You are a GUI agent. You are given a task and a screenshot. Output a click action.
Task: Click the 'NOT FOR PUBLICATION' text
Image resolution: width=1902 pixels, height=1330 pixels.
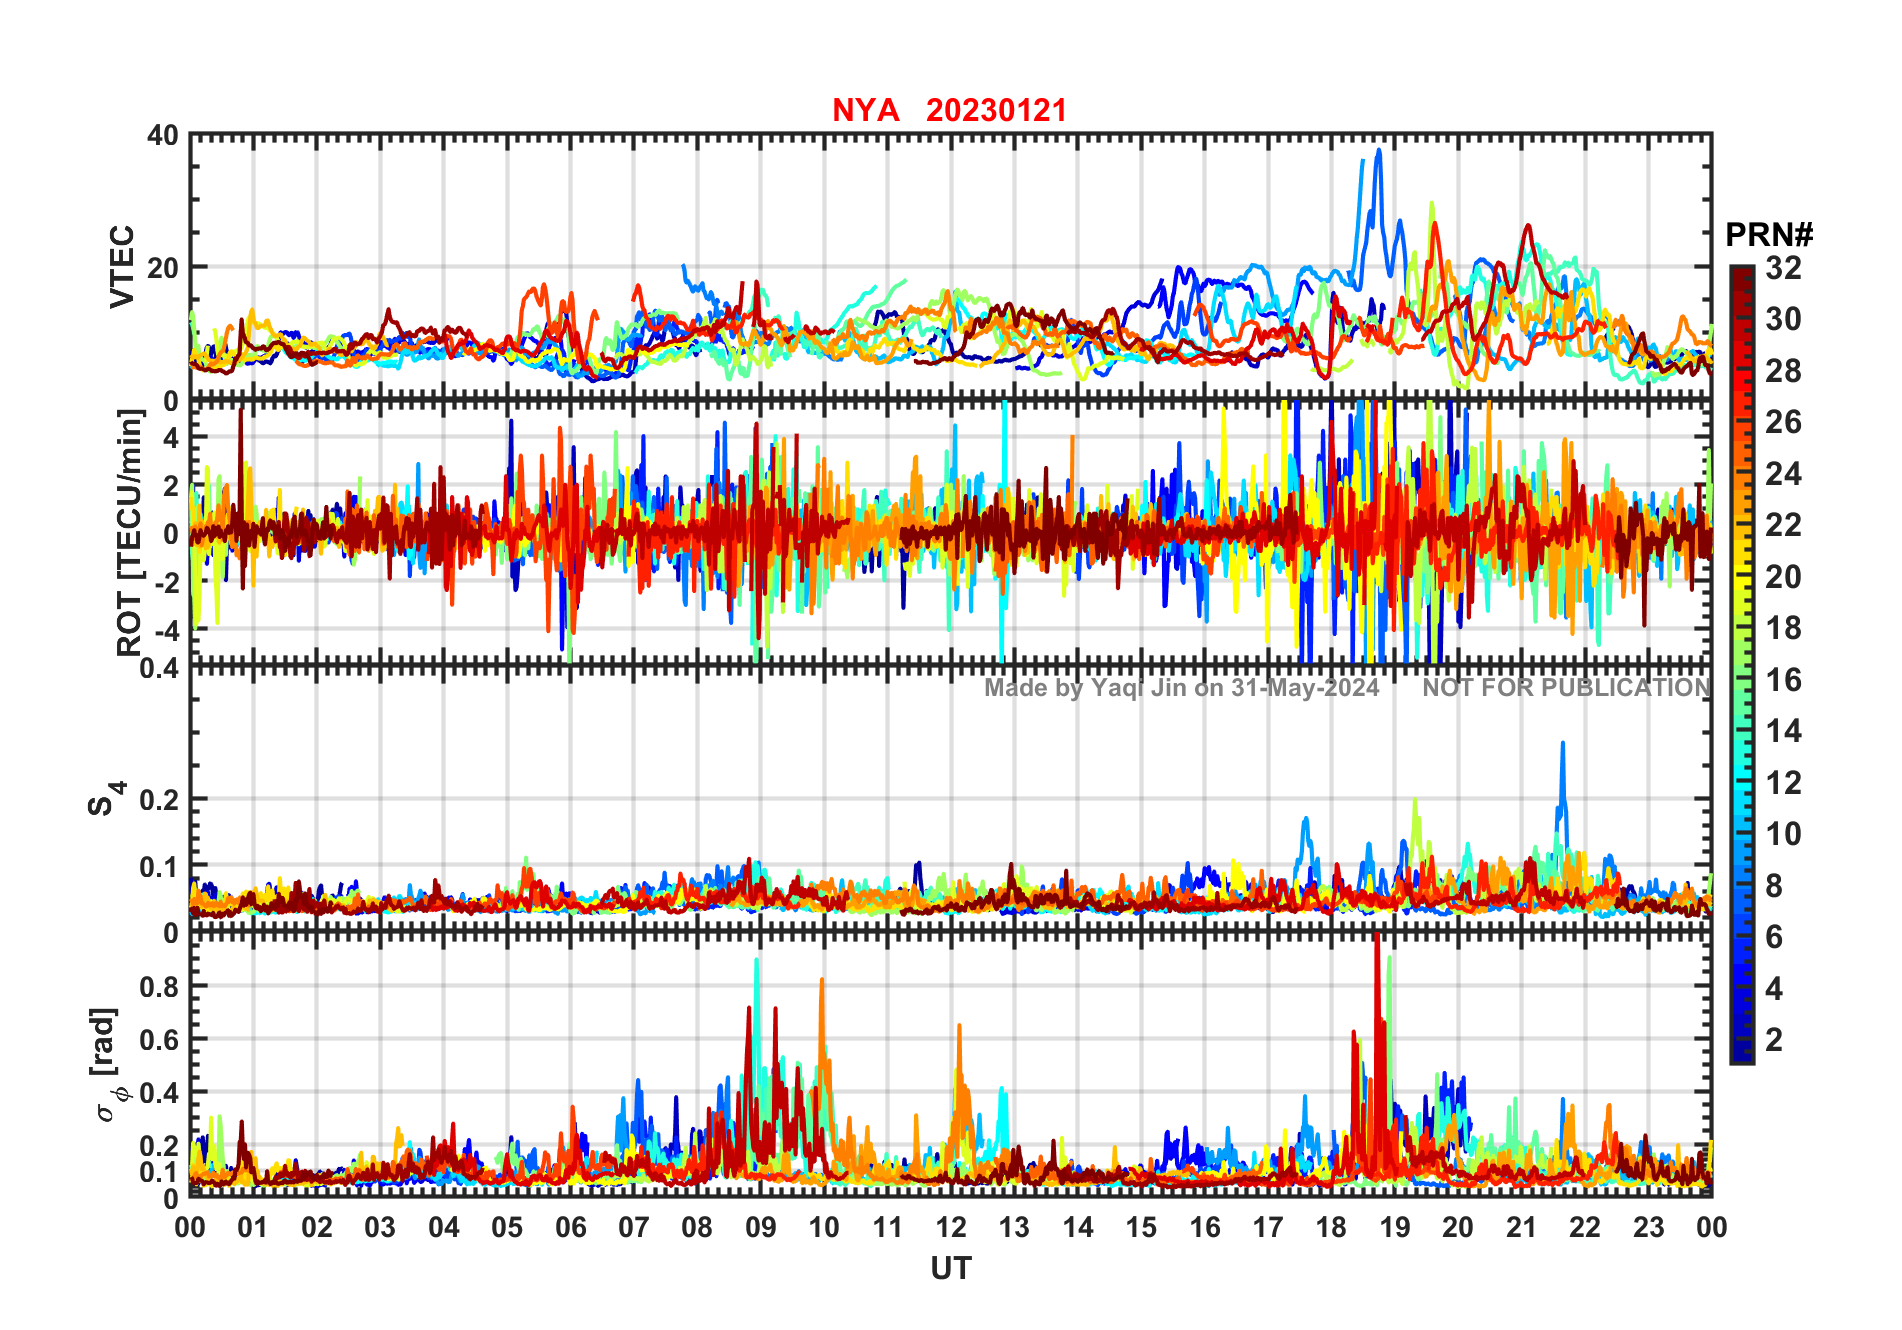[x=1567, y=687]
